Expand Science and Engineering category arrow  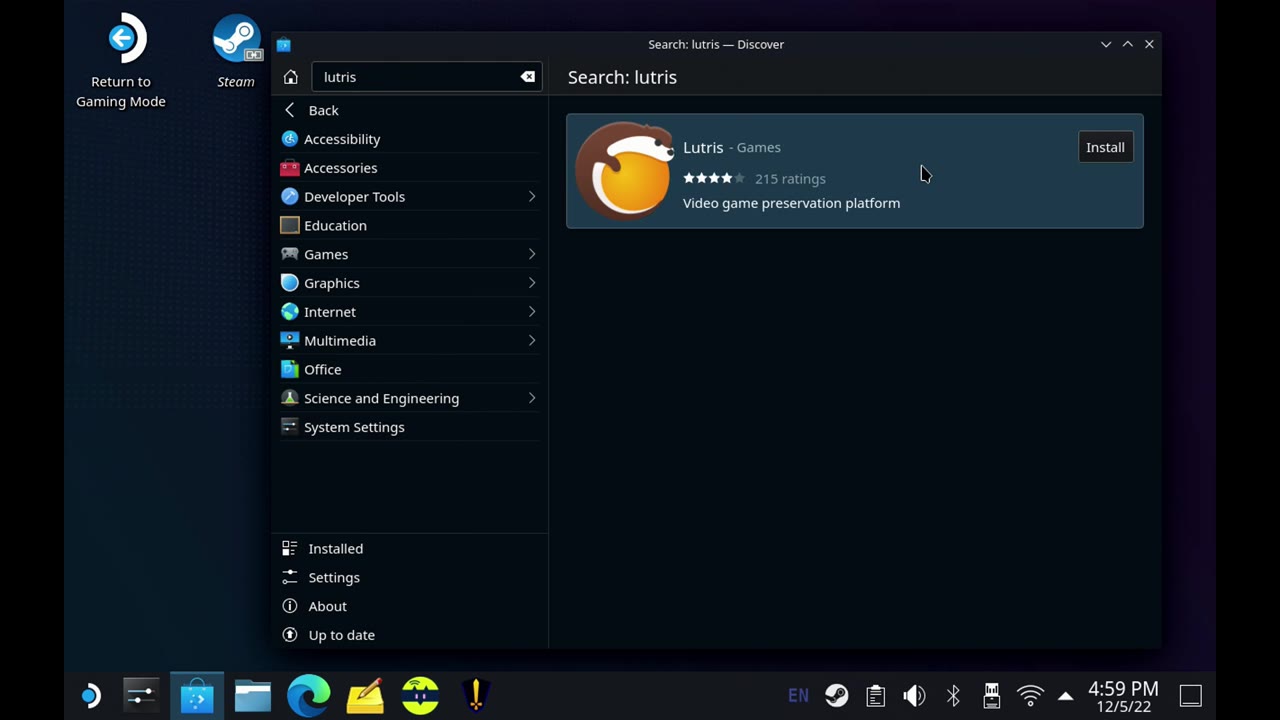[532, 398]
